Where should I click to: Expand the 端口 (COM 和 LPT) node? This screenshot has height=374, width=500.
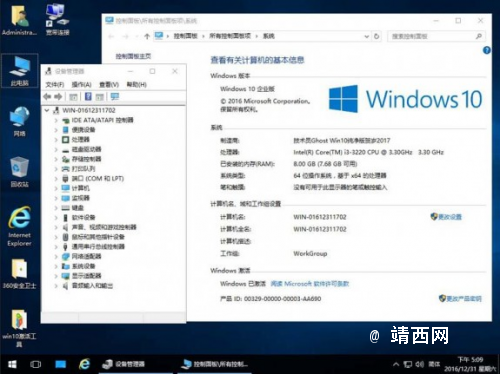(x=56, y=179)
